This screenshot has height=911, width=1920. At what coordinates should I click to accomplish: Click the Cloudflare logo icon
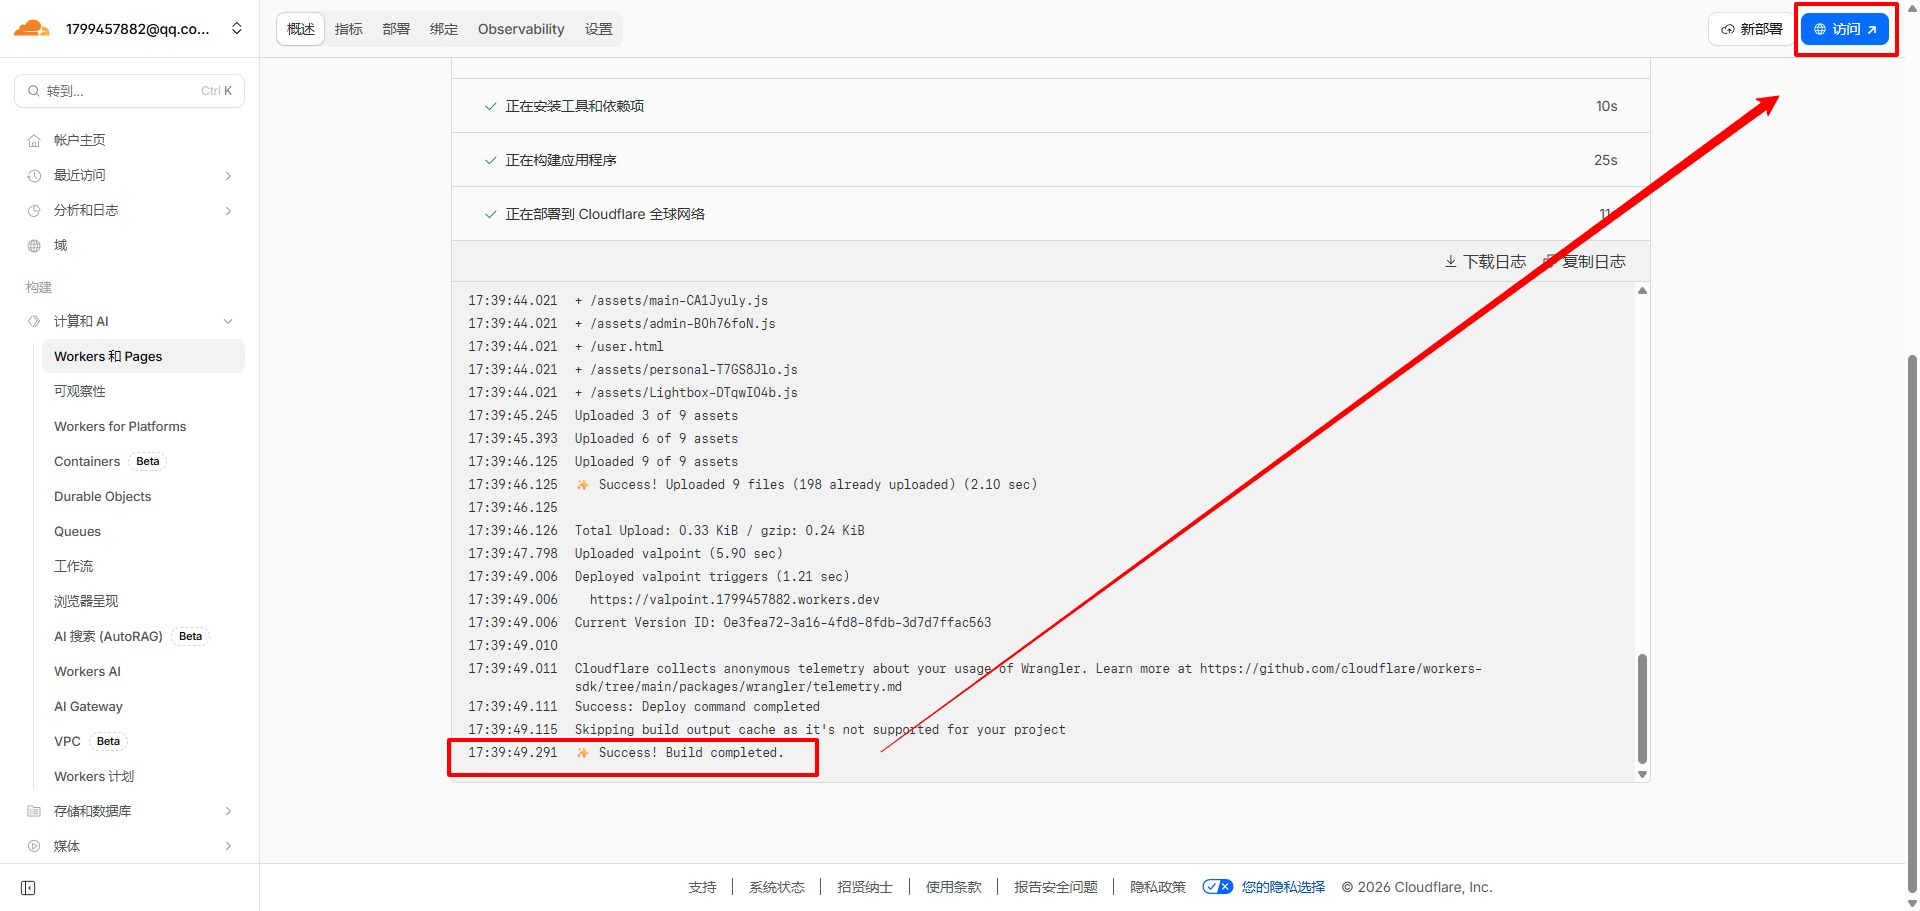coord(32,28)
